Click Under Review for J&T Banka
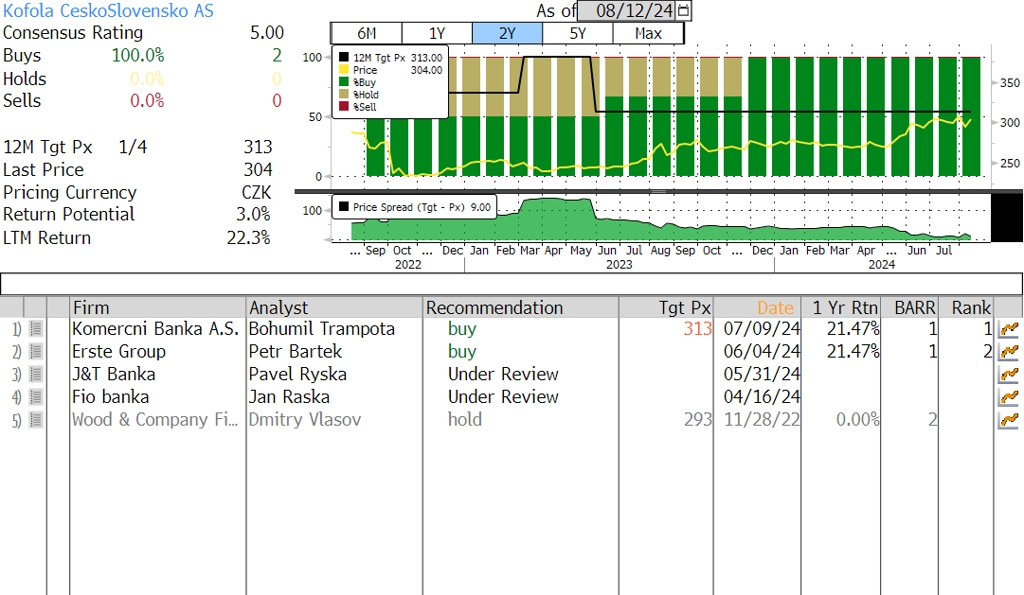The image size is (1024, 595). [504, 374]
